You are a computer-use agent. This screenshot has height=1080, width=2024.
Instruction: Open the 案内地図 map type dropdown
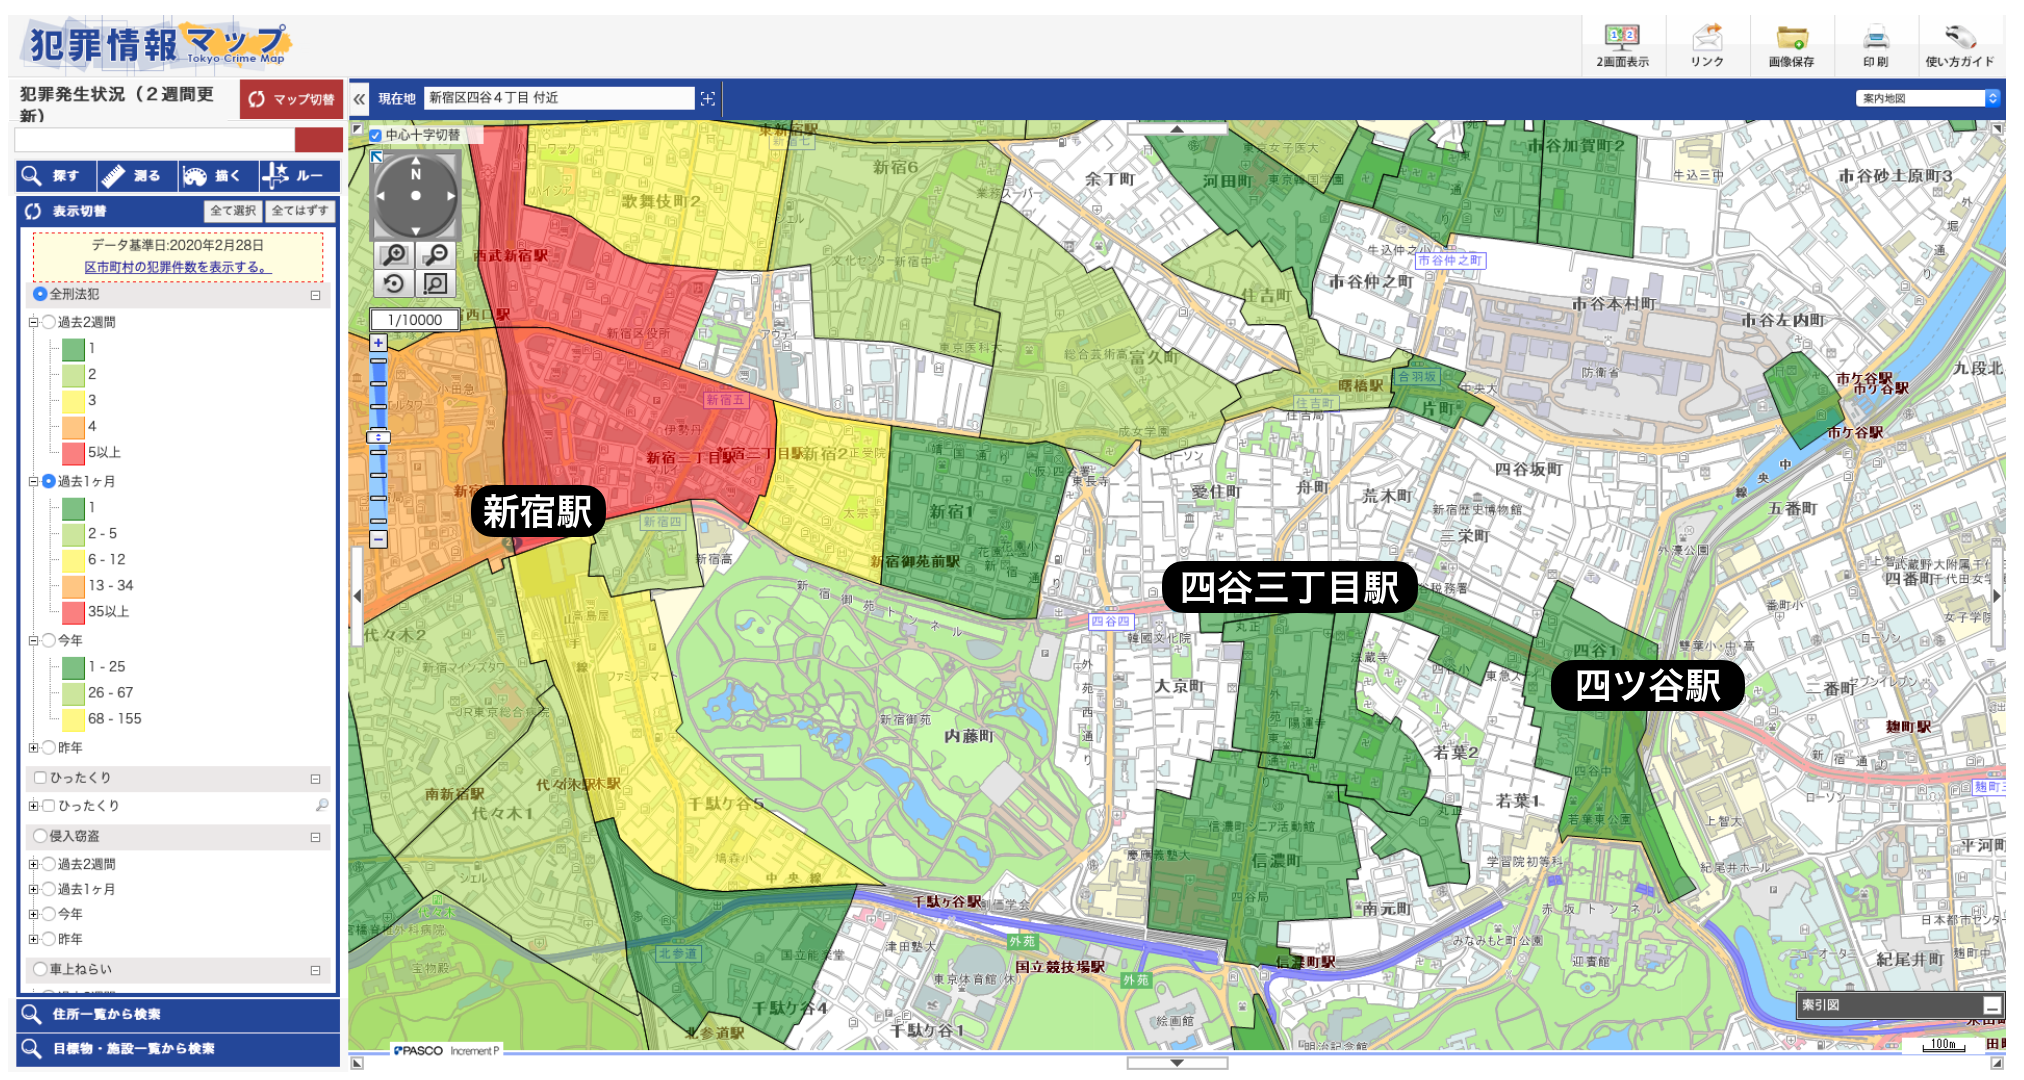coord(1927,98)
